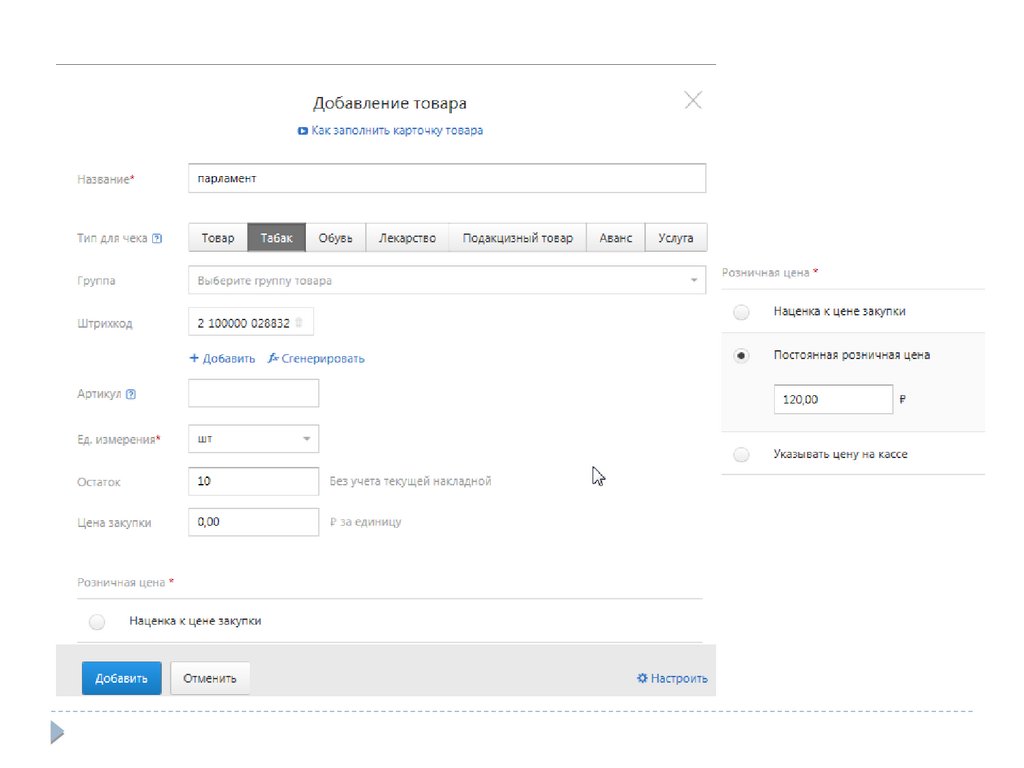The image size is (1024, 768).
Task: Select the Лекарство receipt type tab
Action: click(x=407, y=238)
